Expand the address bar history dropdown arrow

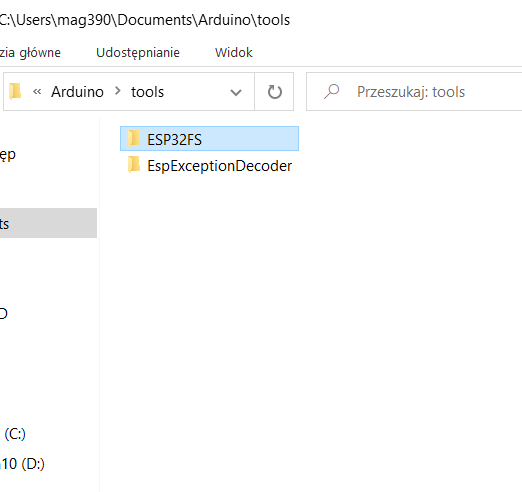coord(236,92)
